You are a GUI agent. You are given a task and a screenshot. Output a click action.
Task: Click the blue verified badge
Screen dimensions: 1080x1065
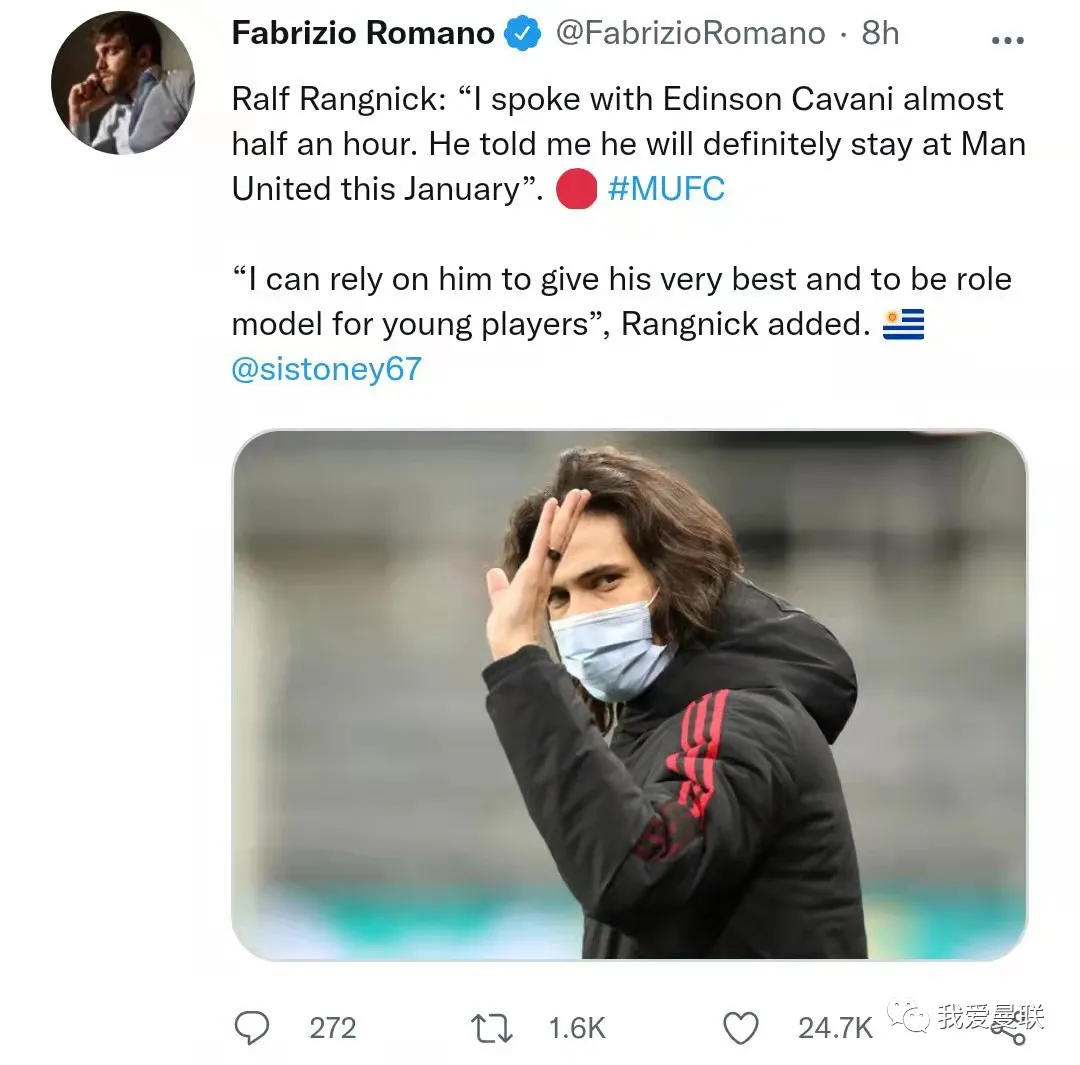[x=523, y=33]
